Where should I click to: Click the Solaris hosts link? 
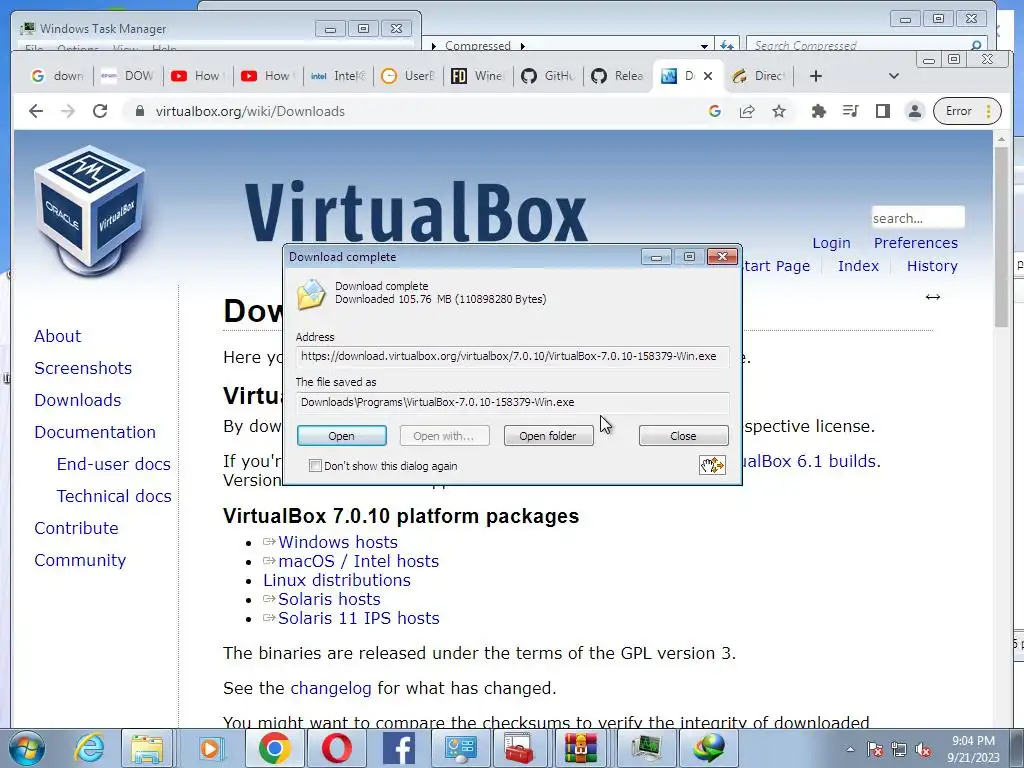329,600
